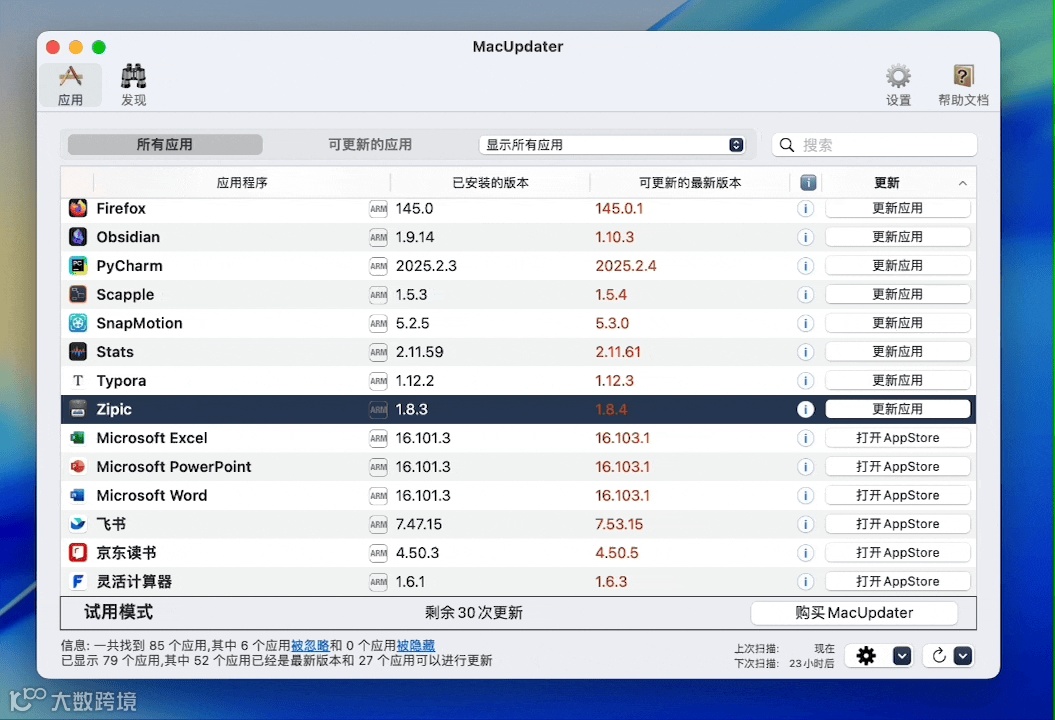The image size is (1055, 720).
Task: Click the Typora app icon
Action: click(78, 381)
